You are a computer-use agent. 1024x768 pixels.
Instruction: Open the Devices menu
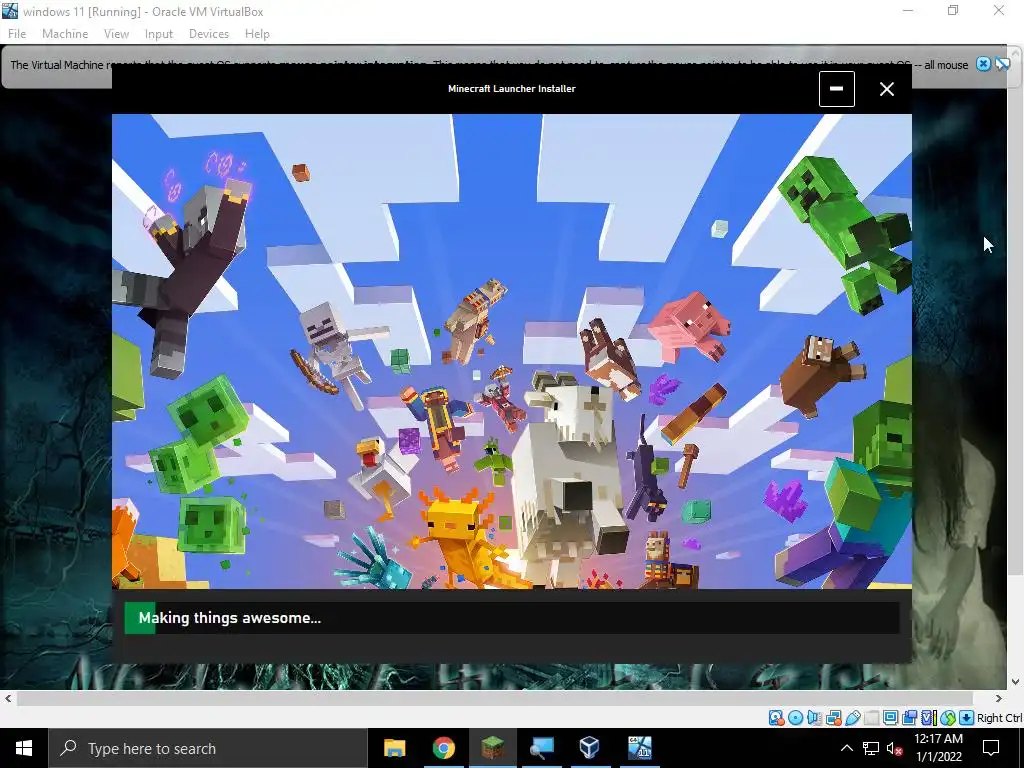(208, 34)
